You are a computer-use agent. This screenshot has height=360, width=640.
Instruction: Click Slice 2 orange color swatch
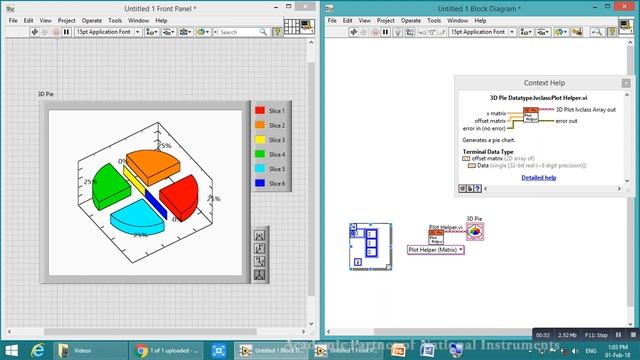click(x=260, y=125)
